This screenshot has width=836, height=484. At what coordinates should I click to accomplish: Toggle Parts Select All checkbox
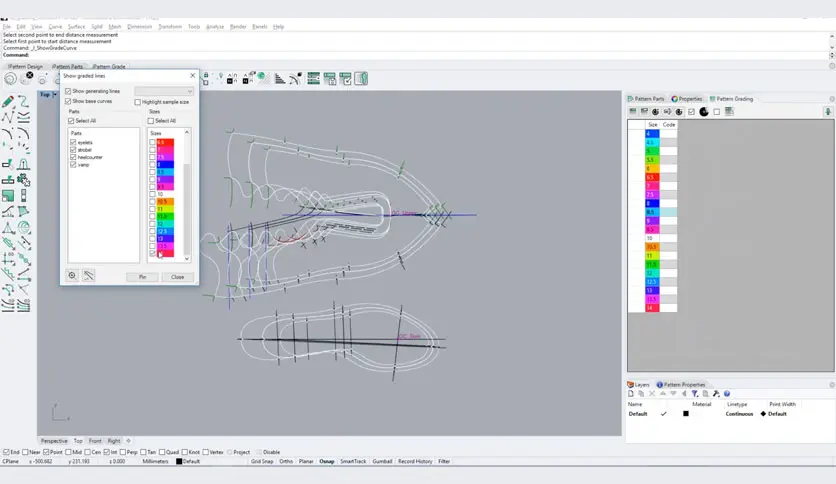(x=71, y=120)
